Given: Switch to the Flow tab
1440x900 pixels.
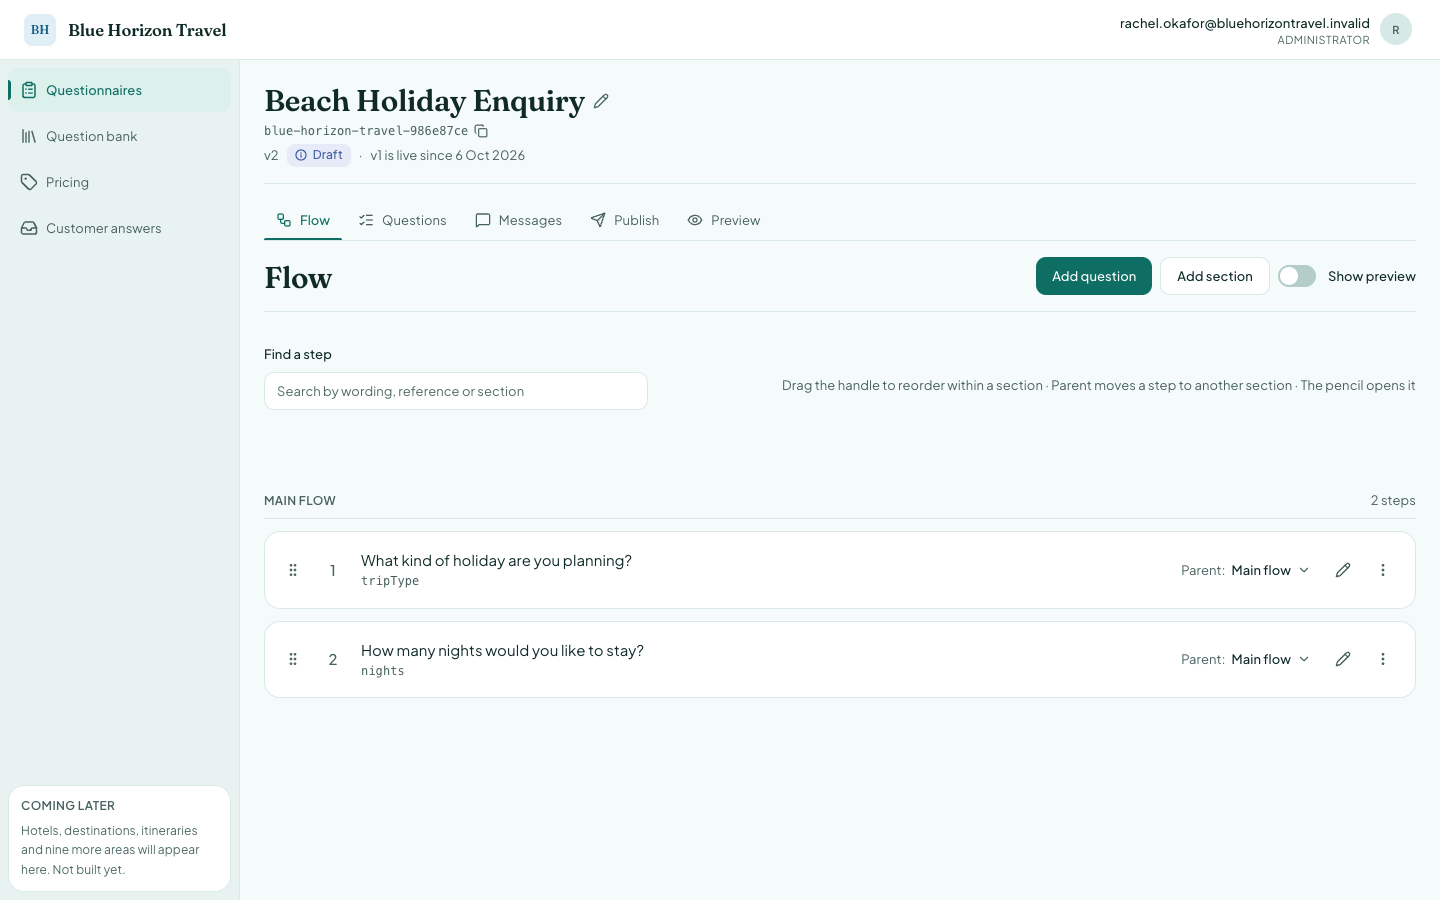Looking at the screenshot, I should 303,220.
